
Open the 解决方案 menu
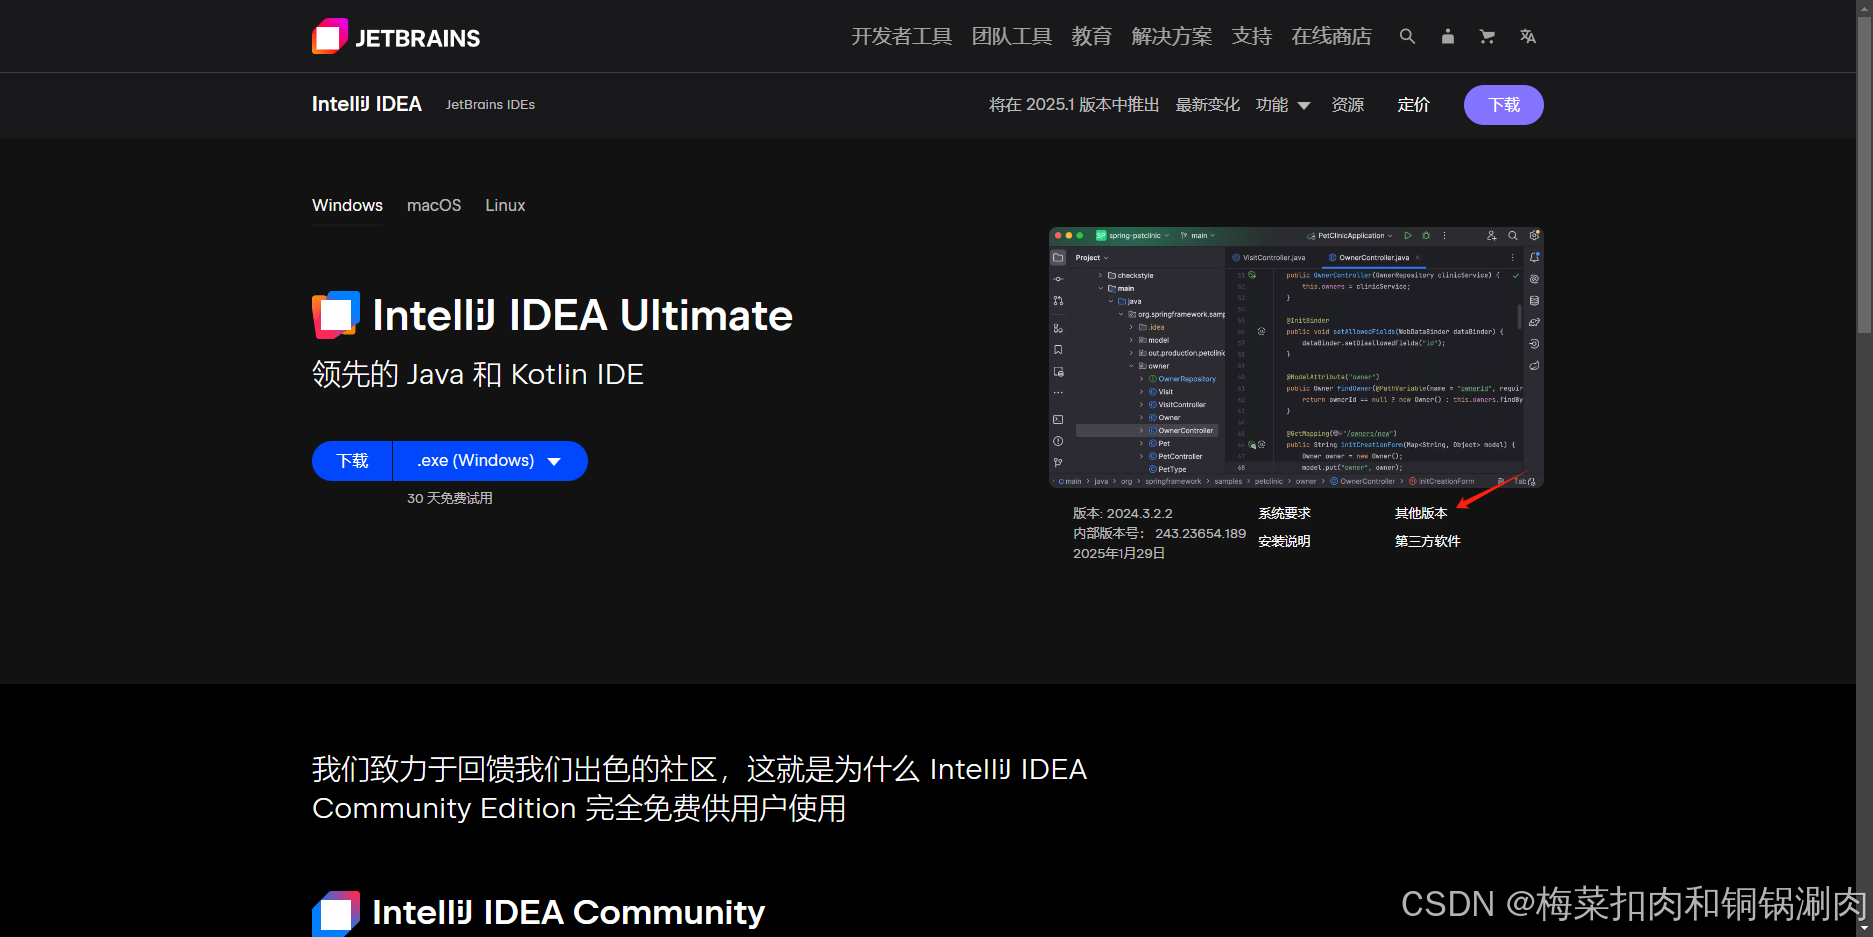tap(1171, 36)
